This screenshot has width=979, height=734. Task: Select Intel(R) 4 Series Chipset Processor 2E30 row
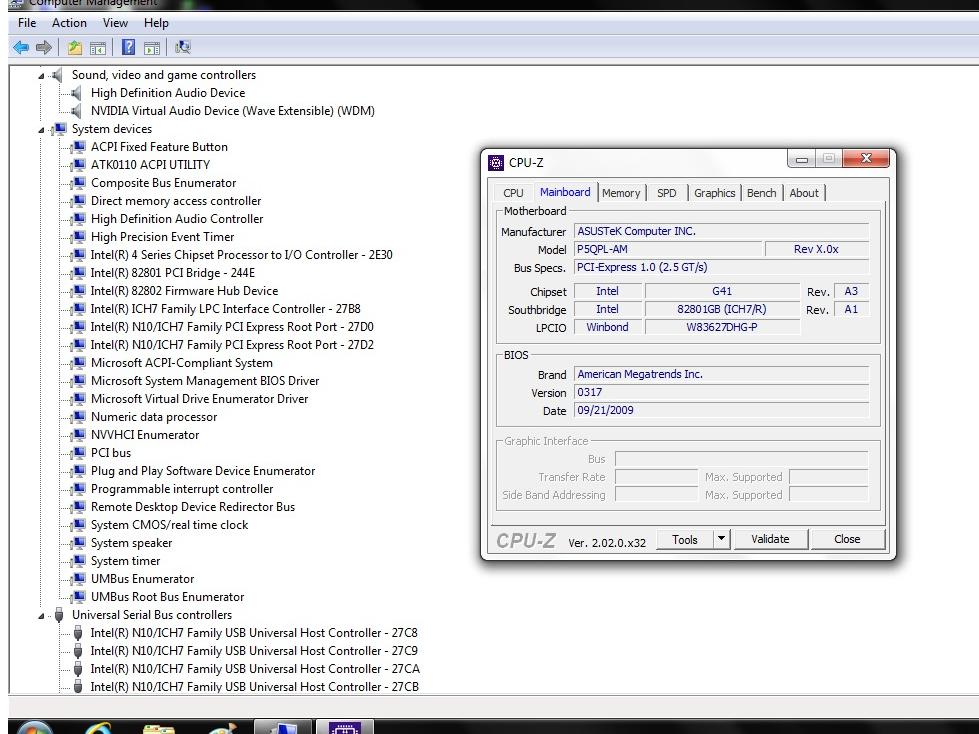pos(241,255)
